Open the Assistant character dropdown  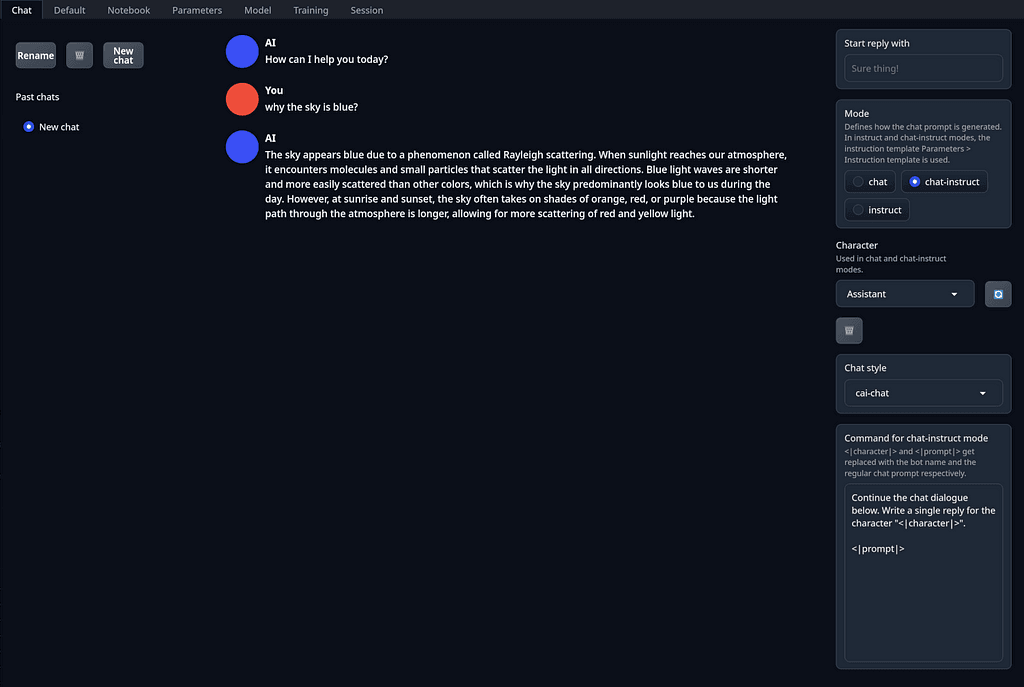pos(904,294)
